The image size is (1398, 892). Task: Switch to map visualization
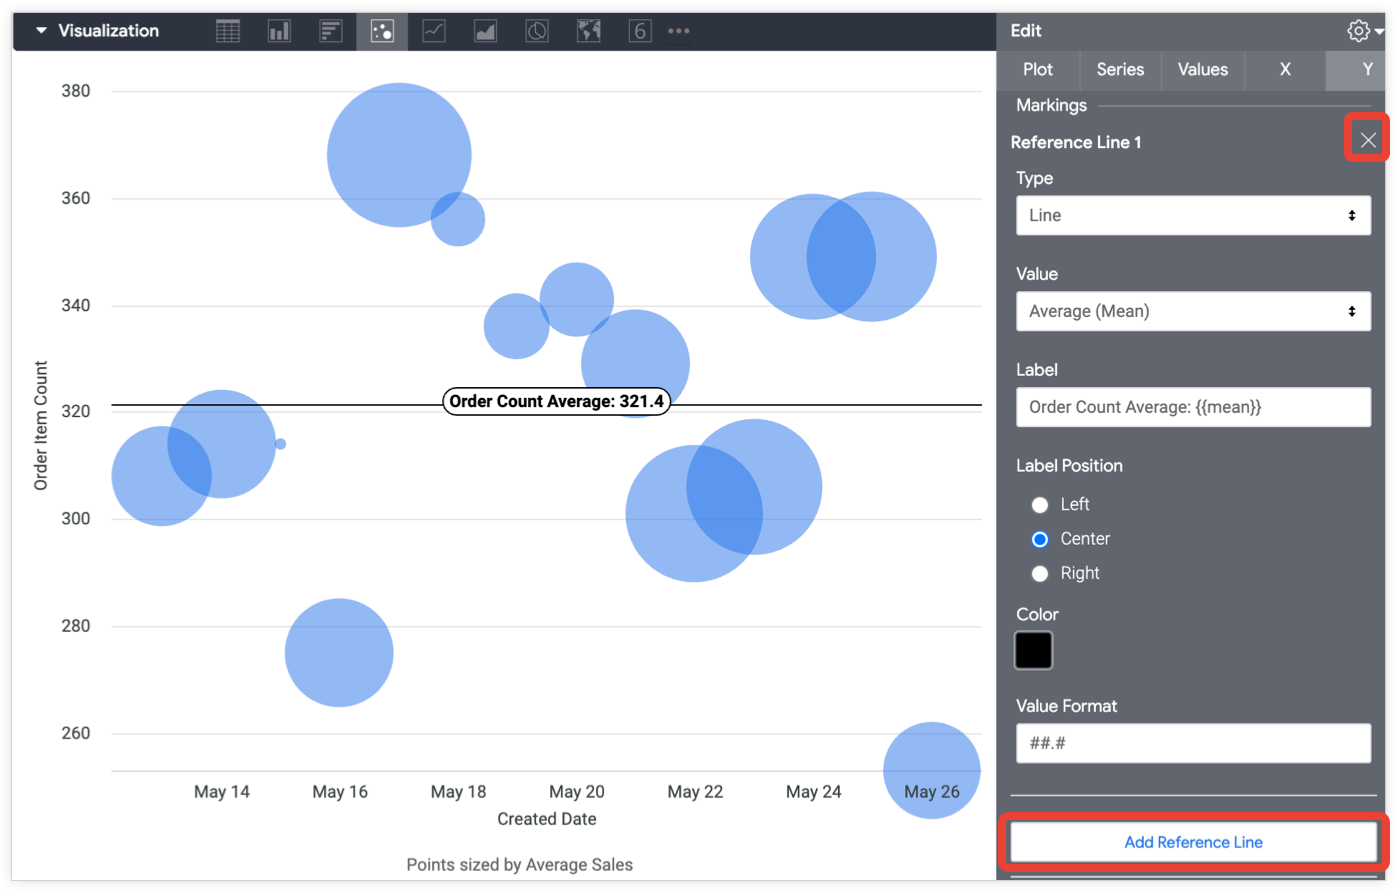pyautogui.click(x=588, y=31)
